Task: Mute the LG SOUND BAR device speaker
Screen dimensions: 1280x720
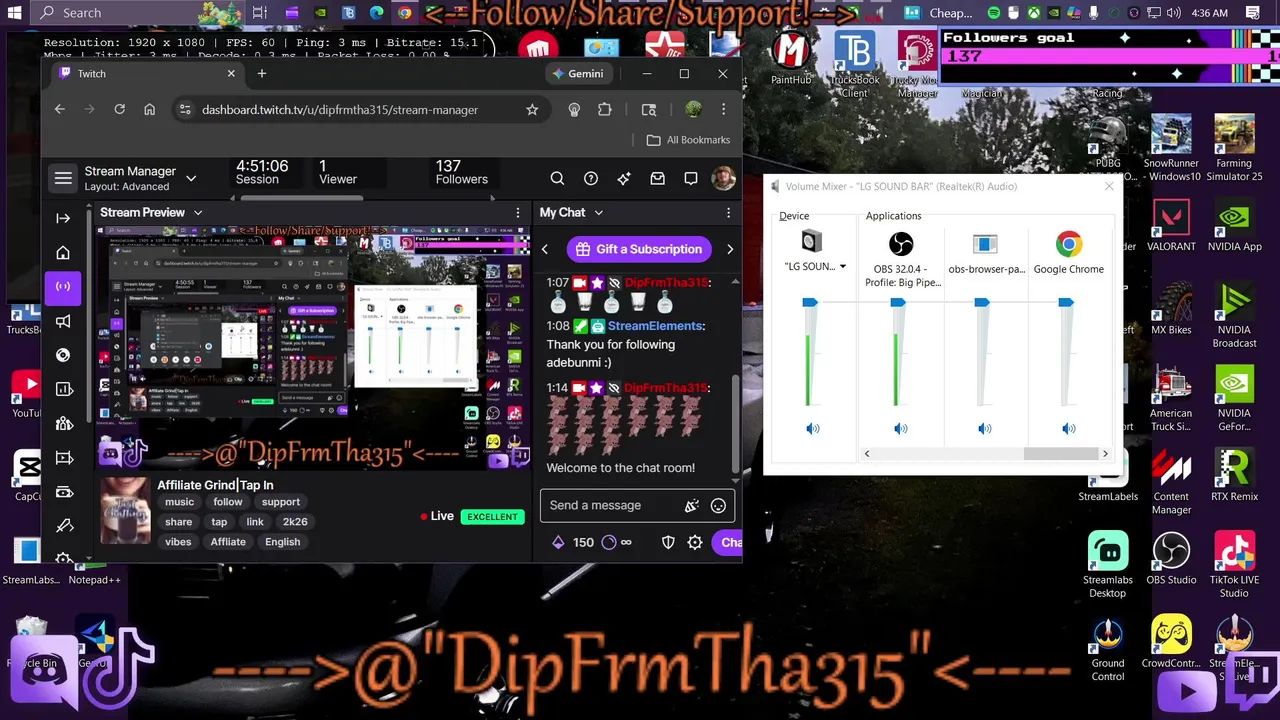Action: [812, 428]
